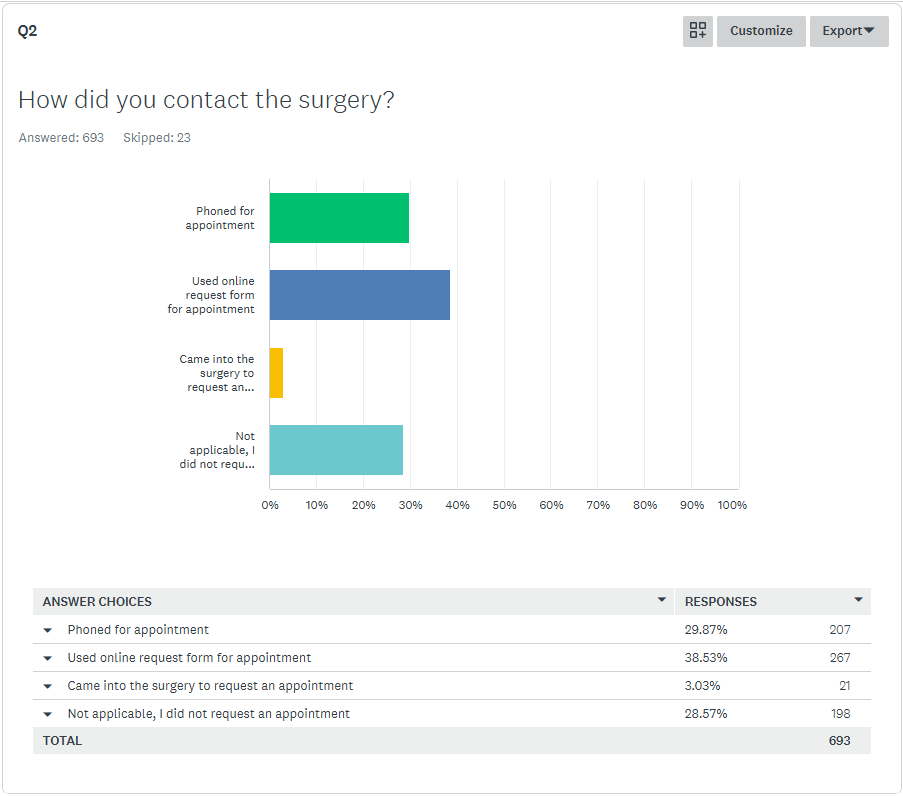This screenshot has width=903, height=796.
Task: Select the 'Phoned for appointment' answer text
Action: coord(138,630)
